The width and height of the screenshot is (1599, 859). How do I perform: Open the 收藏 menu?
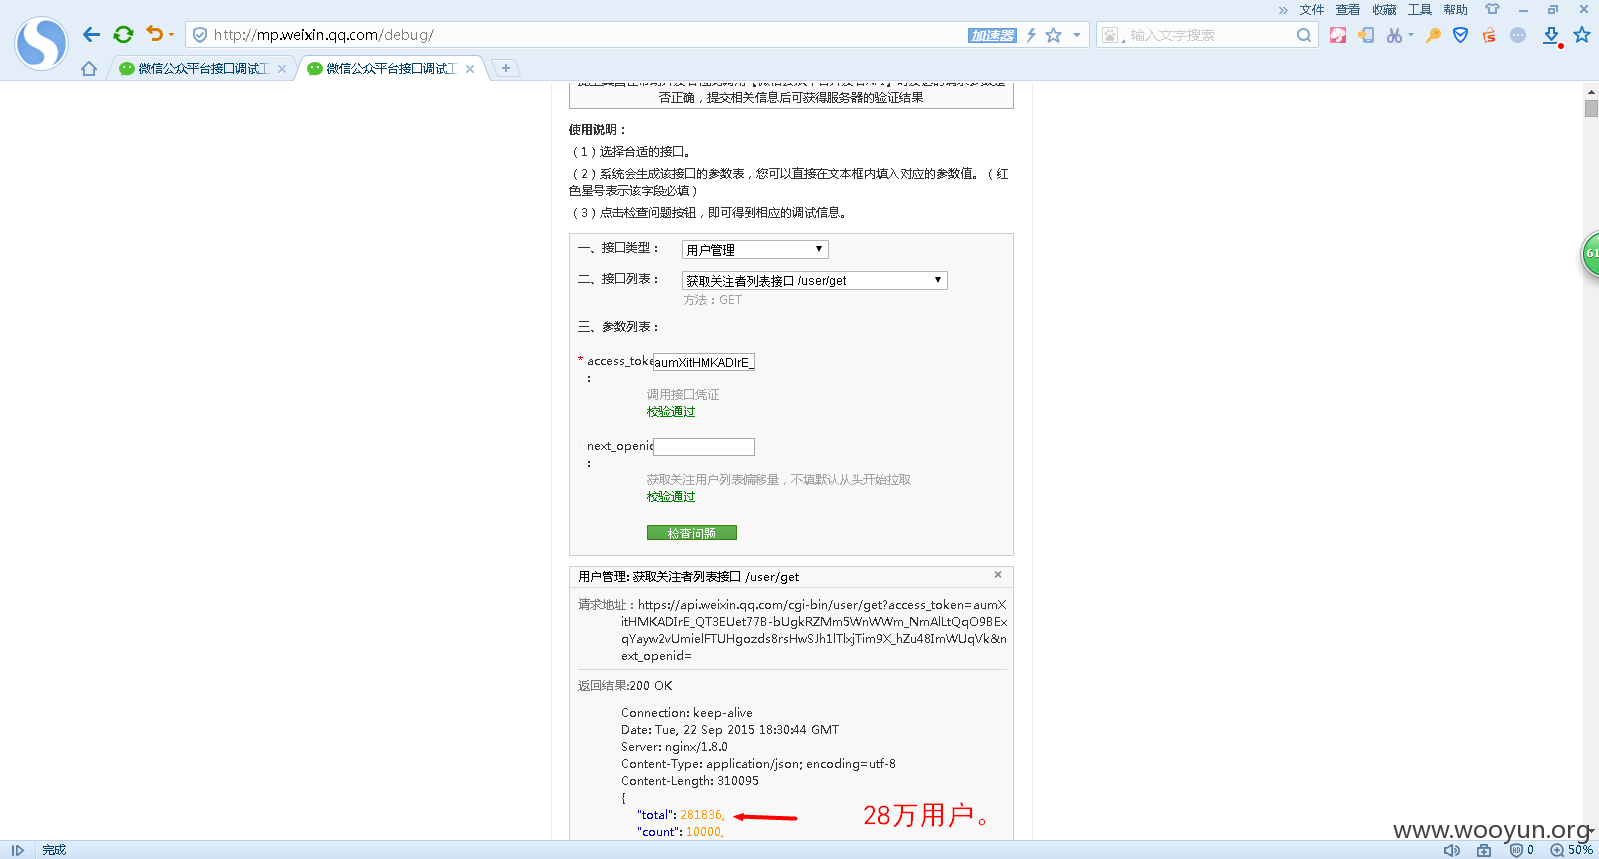(x=1384, y=10)
